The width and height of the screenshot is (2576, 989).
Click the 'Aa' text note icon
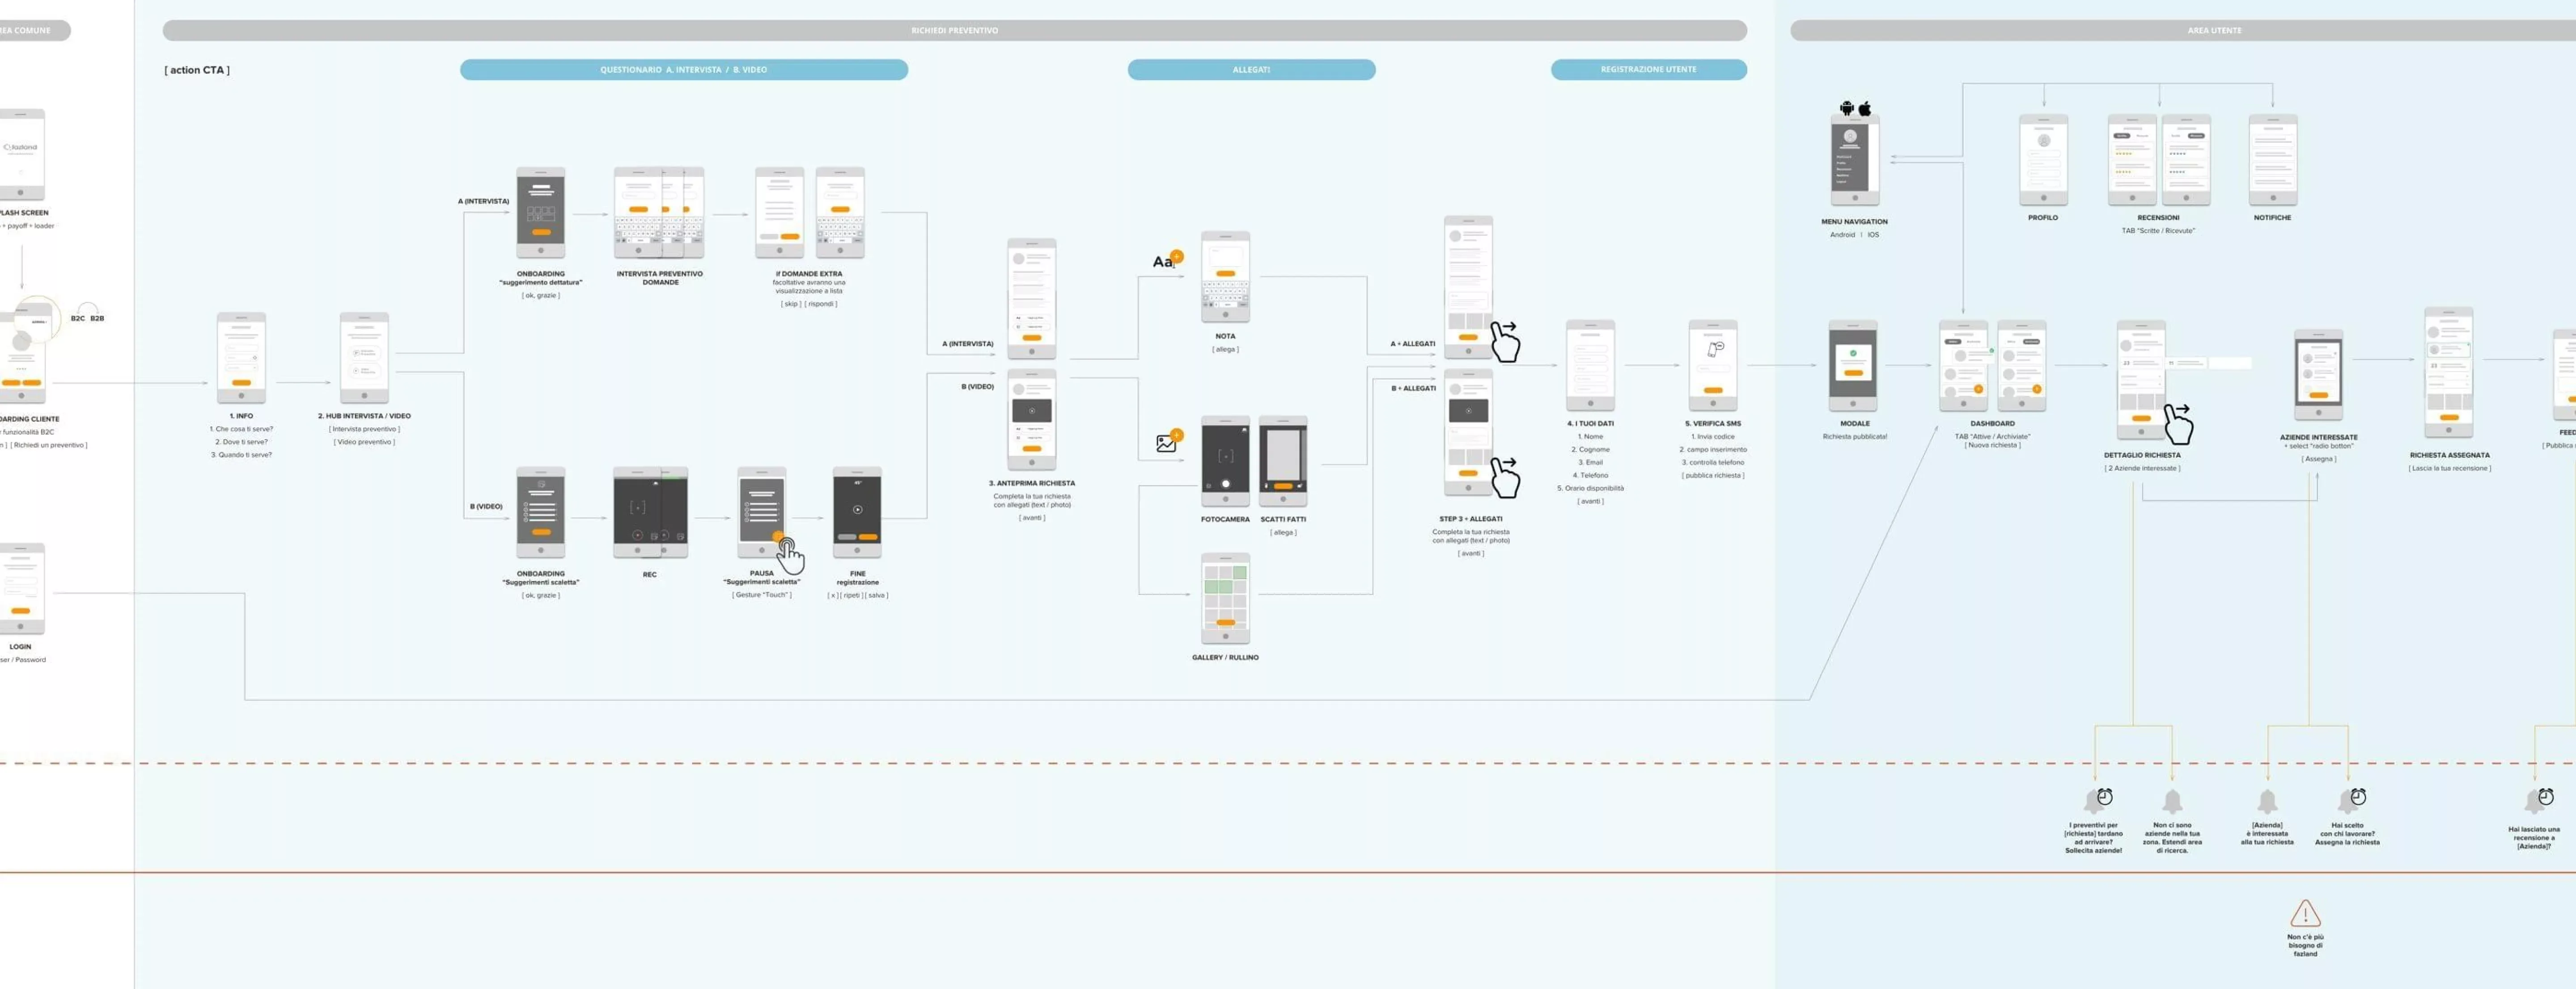pos(1163,262)
